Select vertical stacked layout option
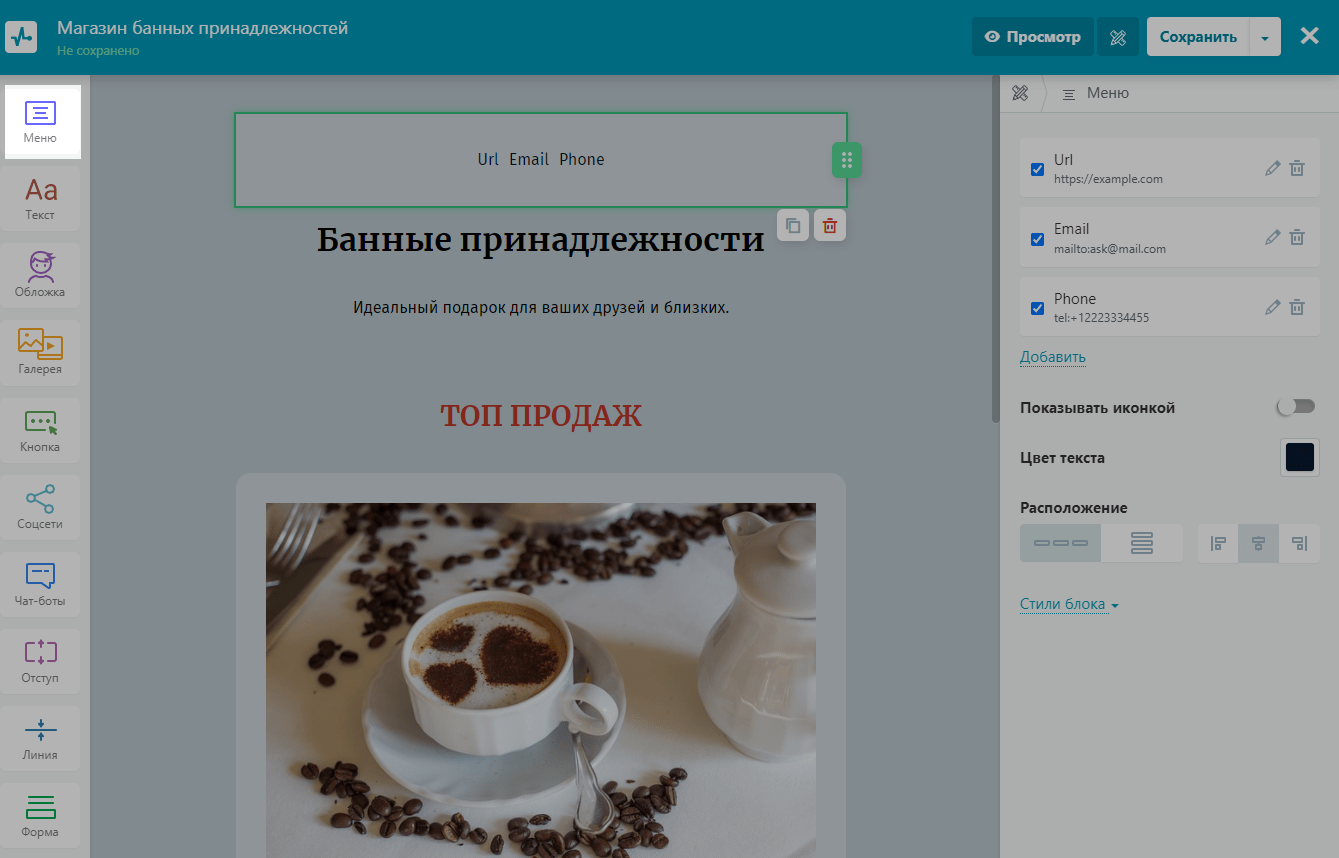The height and width of the screenshot is (858, 1339). (1141, 543)
